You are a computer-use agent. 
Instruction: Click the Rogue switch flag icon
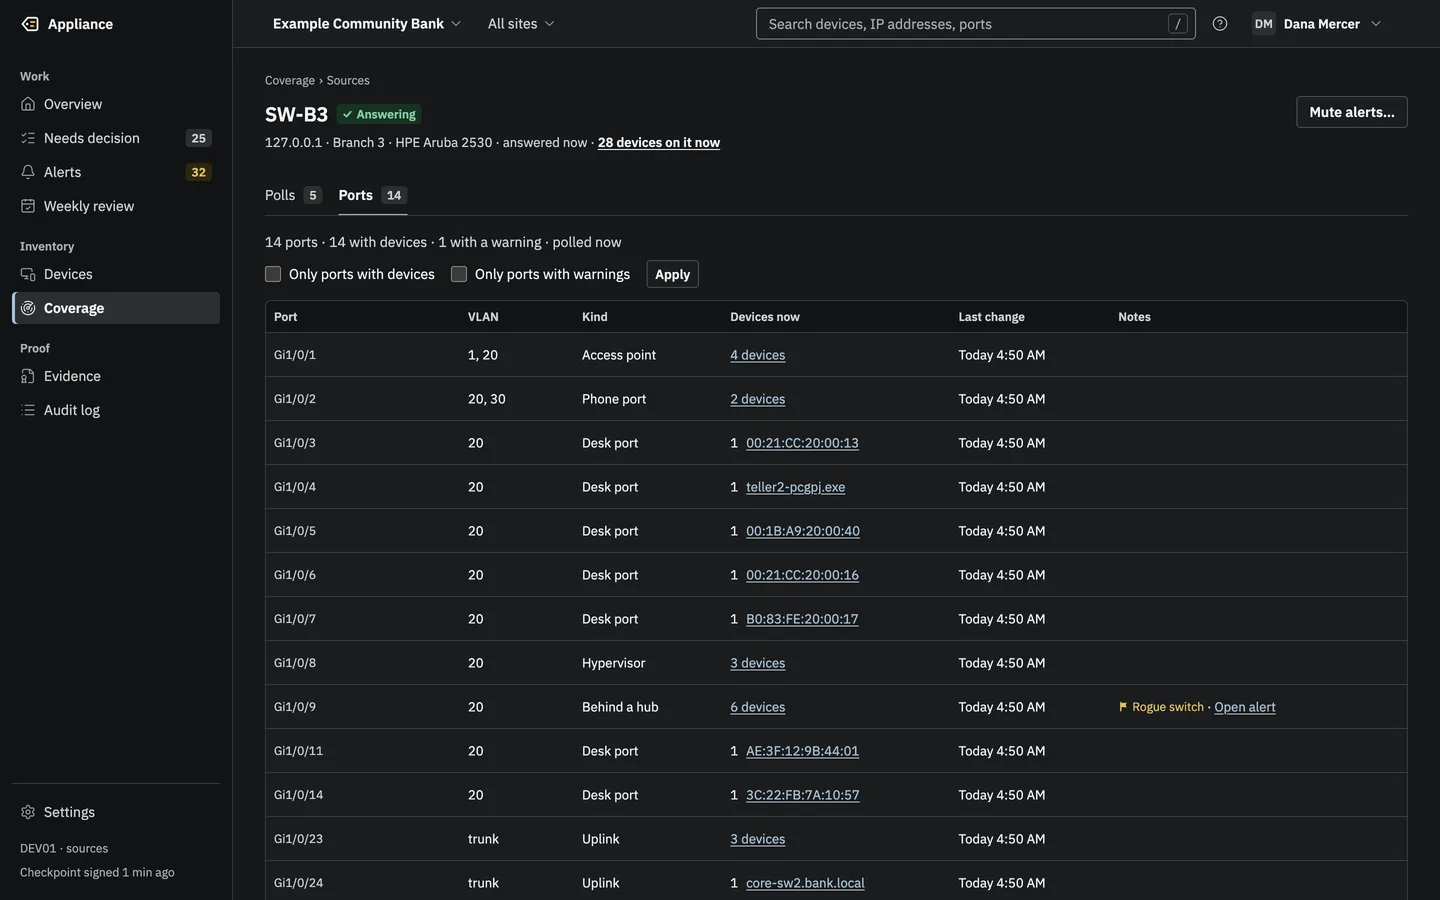point(1123,707)
